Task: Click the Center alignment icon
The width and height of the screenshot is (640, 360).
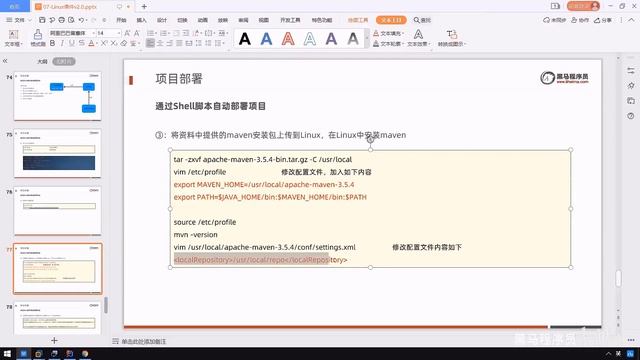Action: [x=160, y=43]
